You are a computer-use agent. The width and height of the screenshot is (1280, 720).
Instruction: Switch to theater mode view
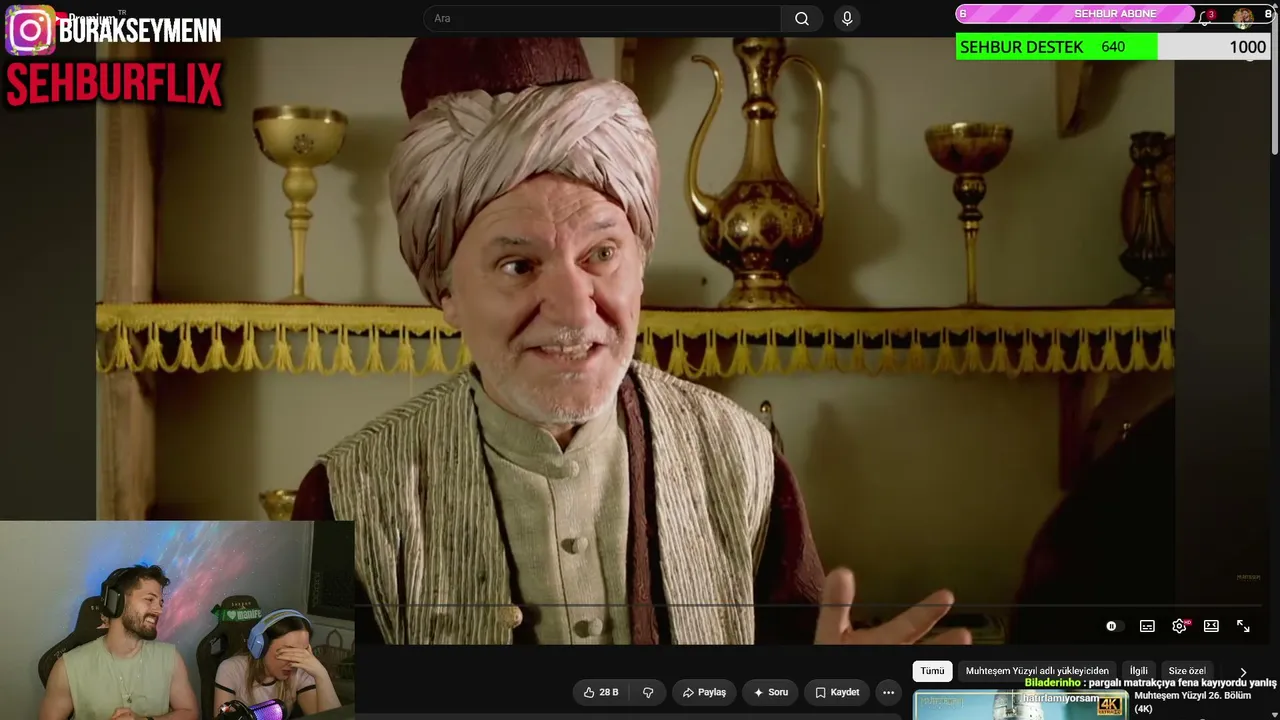[x=1211, y=626]
